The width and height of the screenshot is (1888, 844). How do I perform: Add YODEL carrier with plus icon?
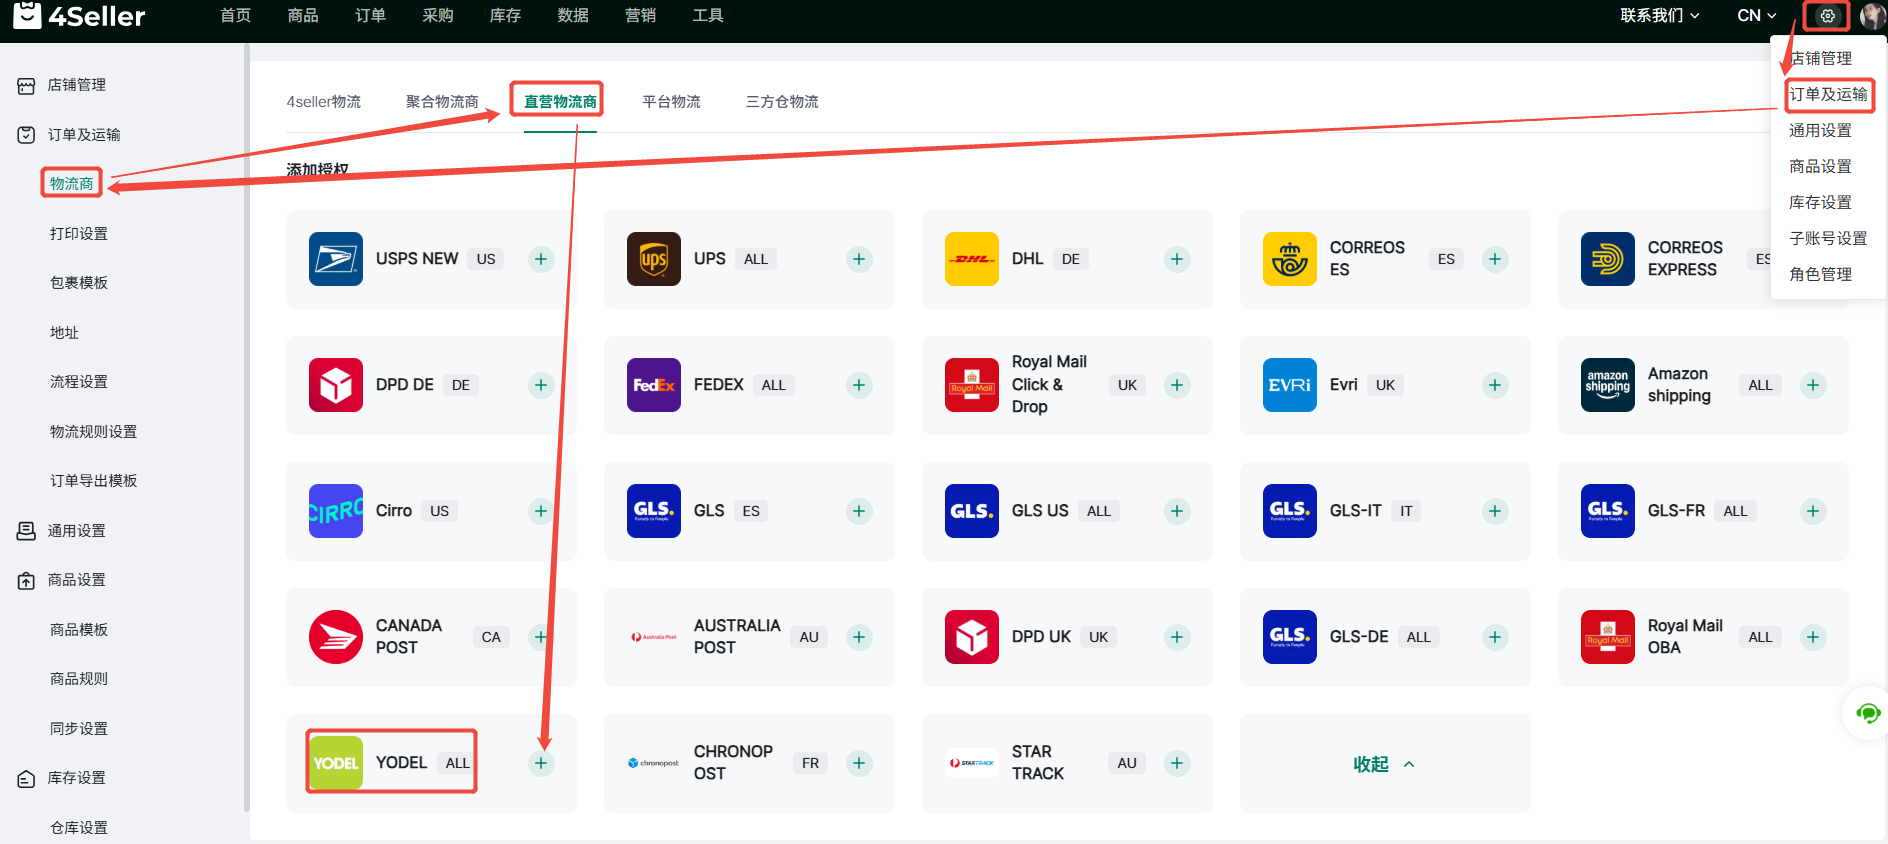pyautogui.click(x=541, y=763)
